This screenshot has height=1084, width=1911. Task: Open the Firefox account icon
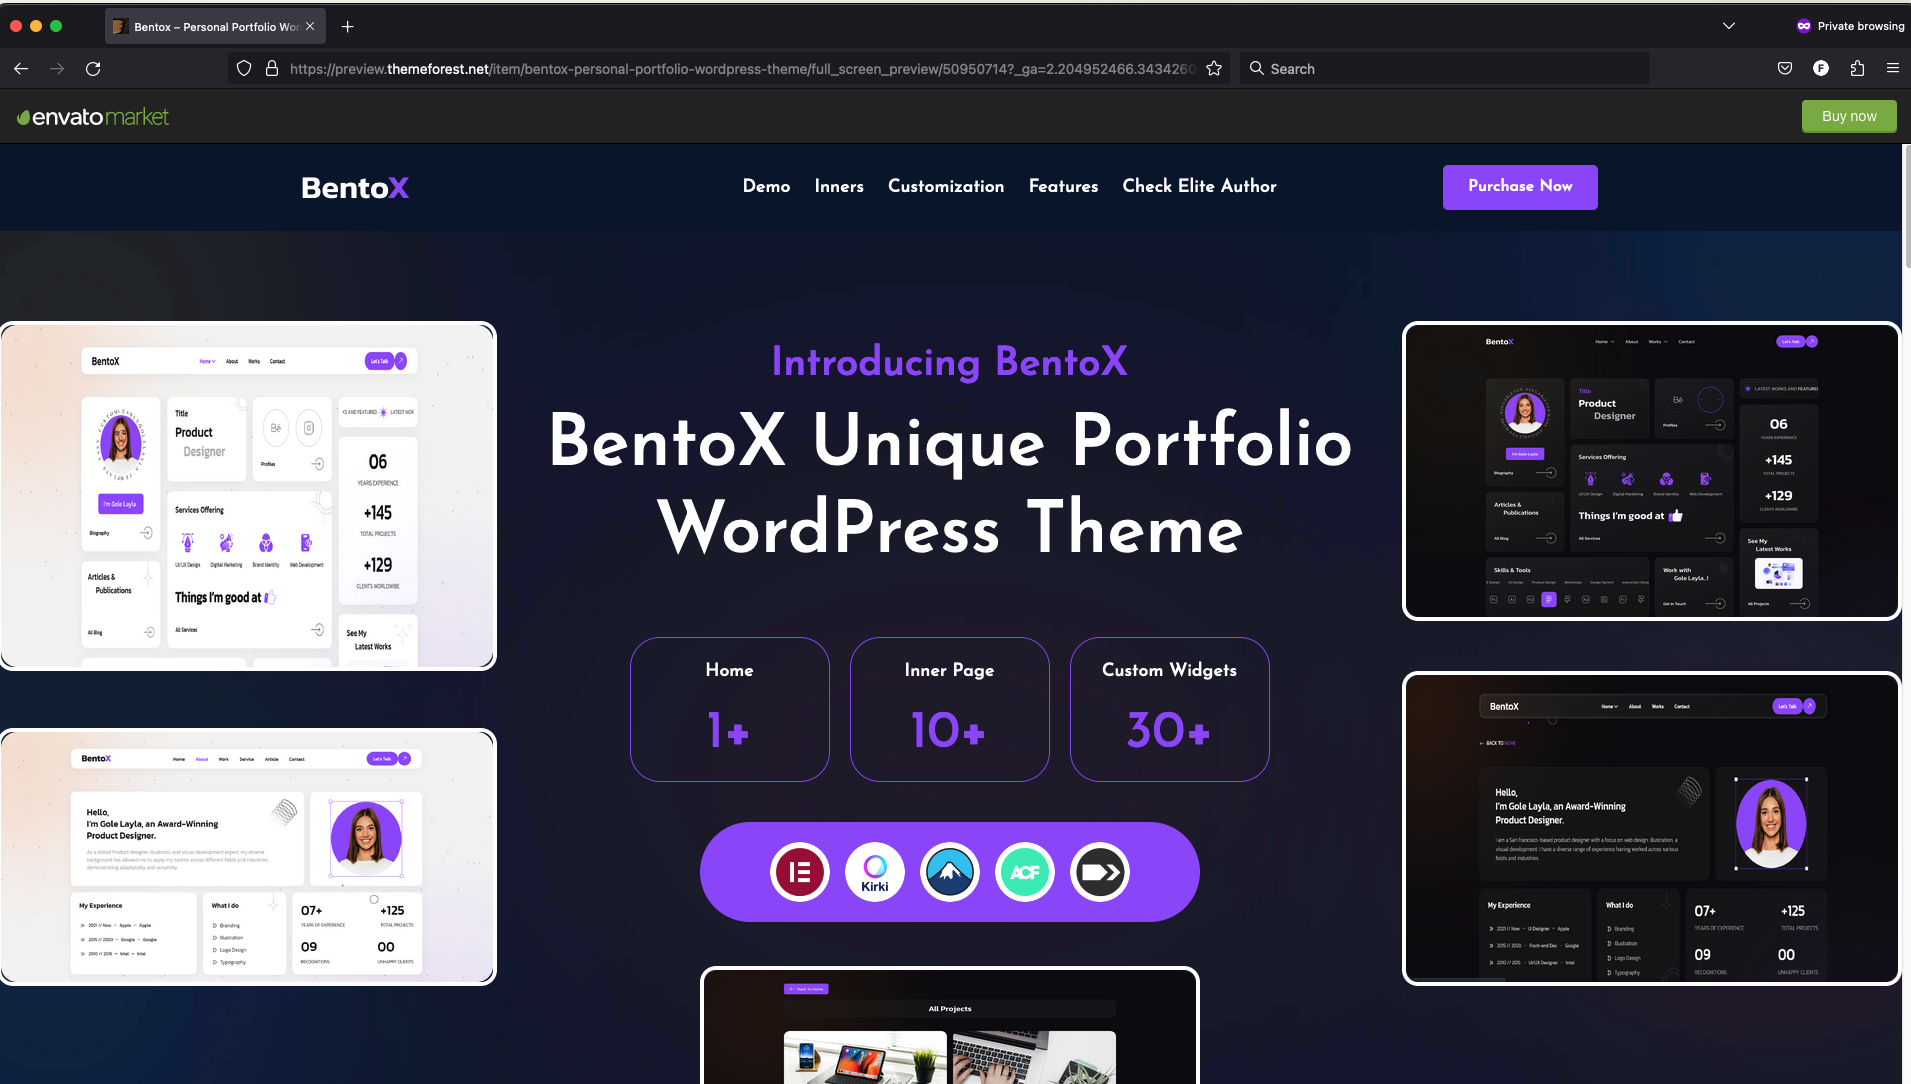pos(1821,69)
